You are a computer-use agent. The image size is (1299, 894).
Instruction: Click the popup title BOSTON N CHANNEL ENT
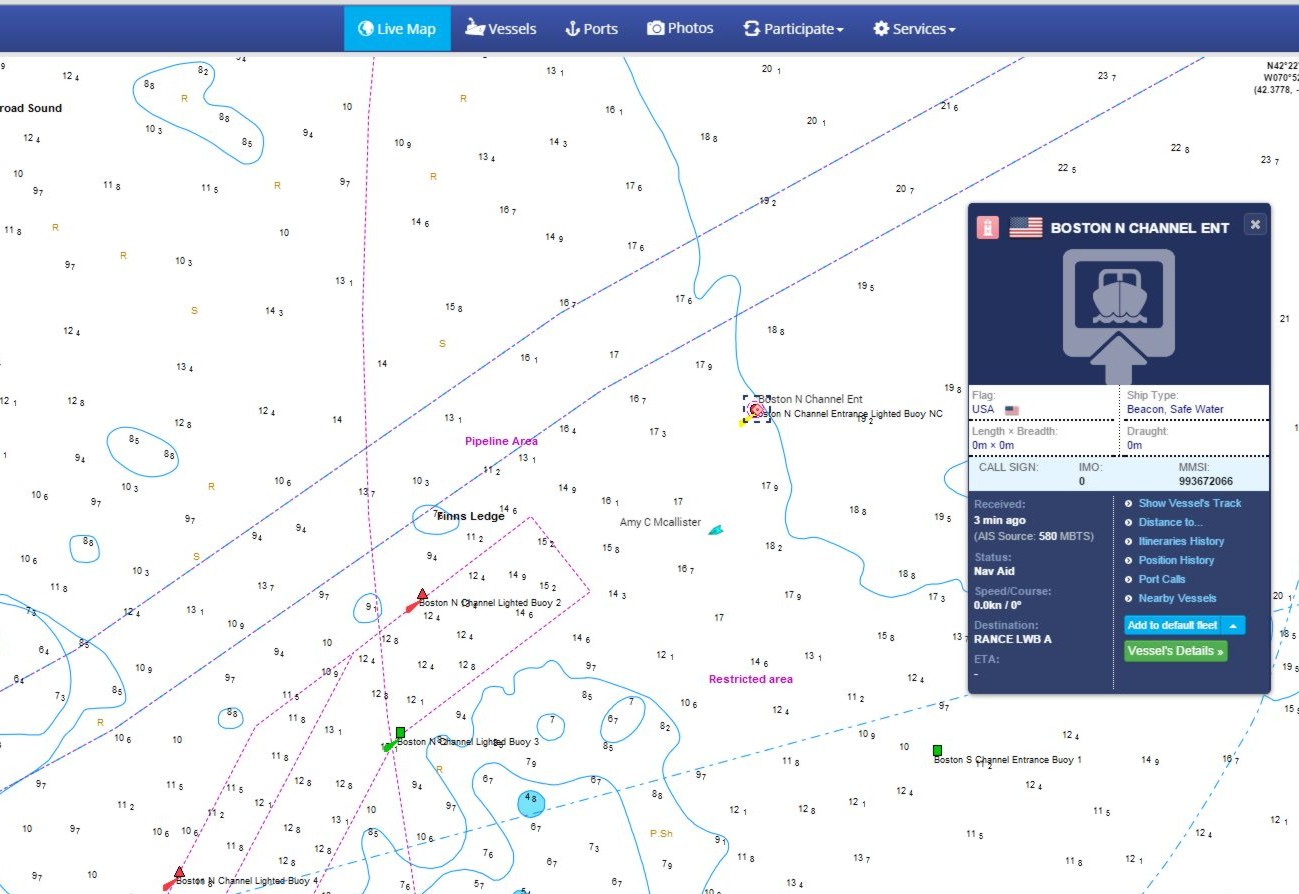tap(1140, 228)
